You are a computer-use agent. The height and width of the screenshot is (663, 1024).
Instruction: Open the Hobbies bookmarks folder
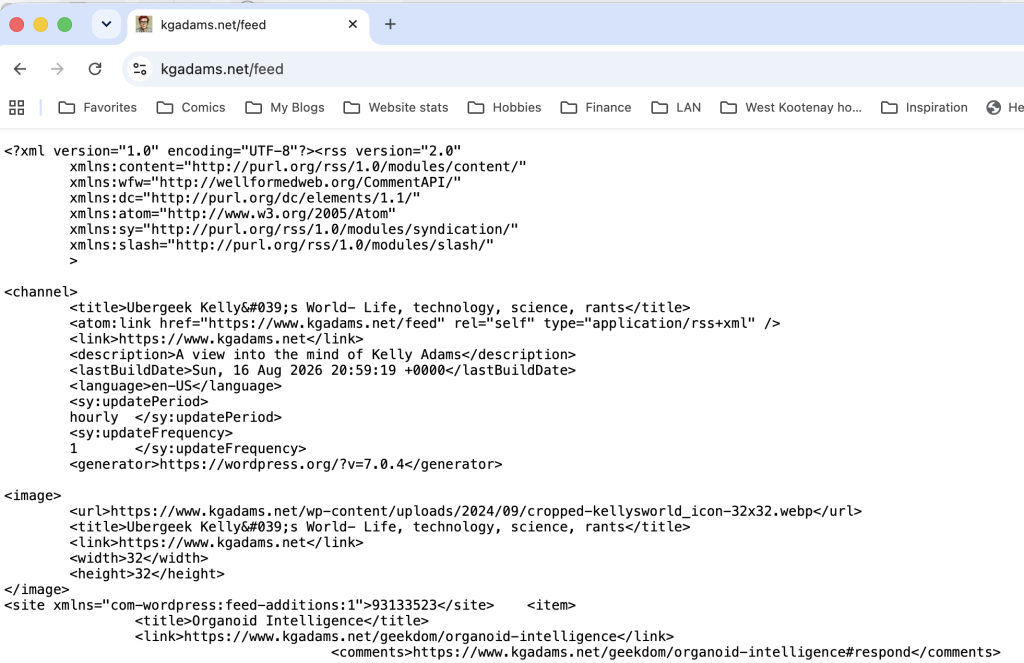tap(505, 107)
